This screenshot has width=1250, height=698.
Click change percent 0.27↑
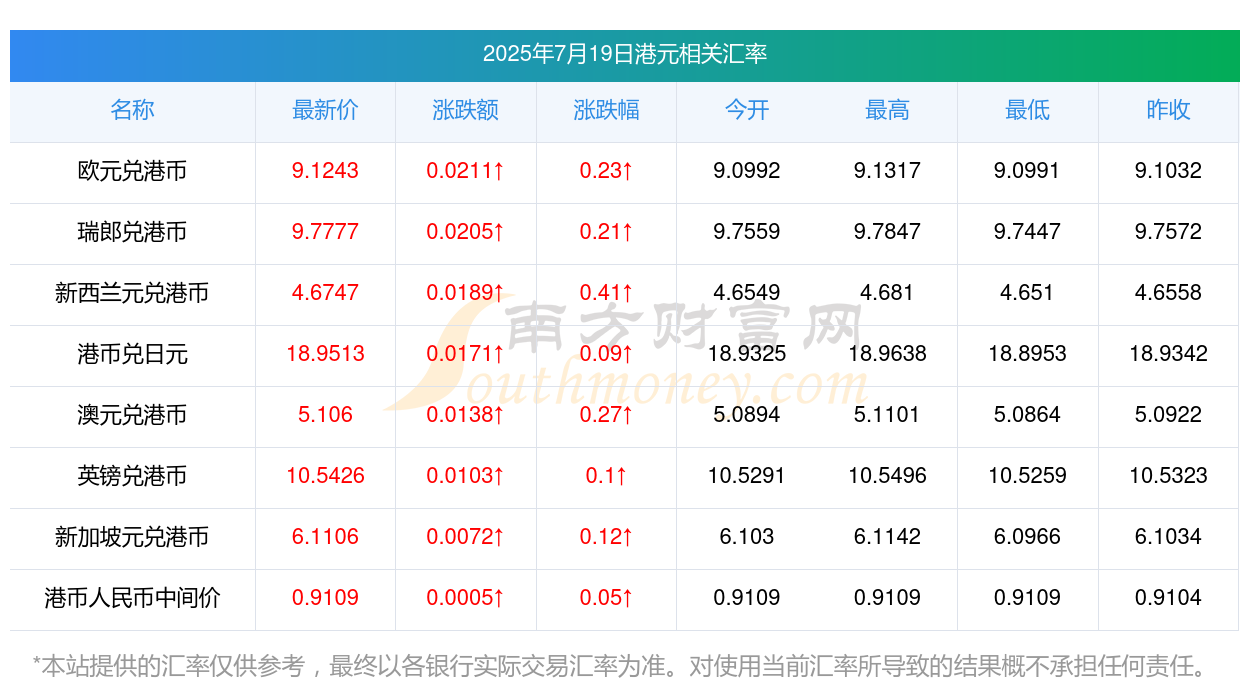click(606, 415)
